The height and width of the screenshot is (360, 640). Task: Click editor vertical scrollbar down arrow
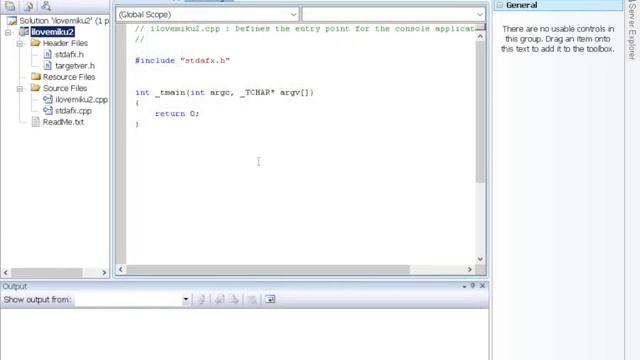pos(480,259)
